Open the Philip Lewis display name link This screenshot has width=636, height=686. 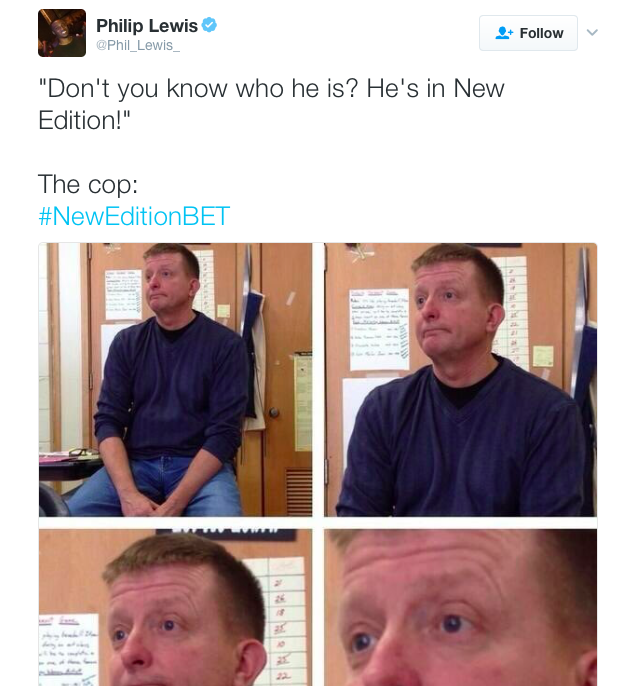(147, 25)
